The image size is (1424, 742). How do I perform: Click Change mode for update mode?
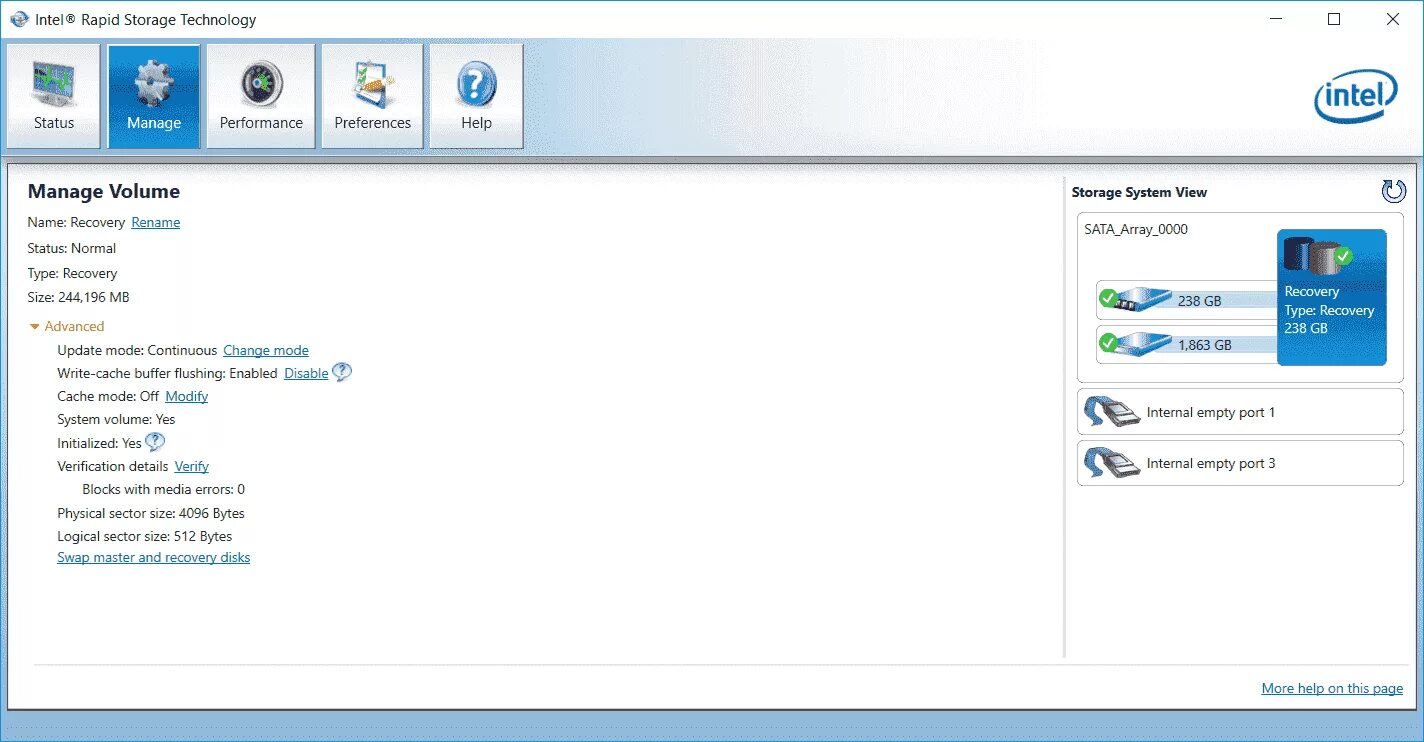(266, 350)
